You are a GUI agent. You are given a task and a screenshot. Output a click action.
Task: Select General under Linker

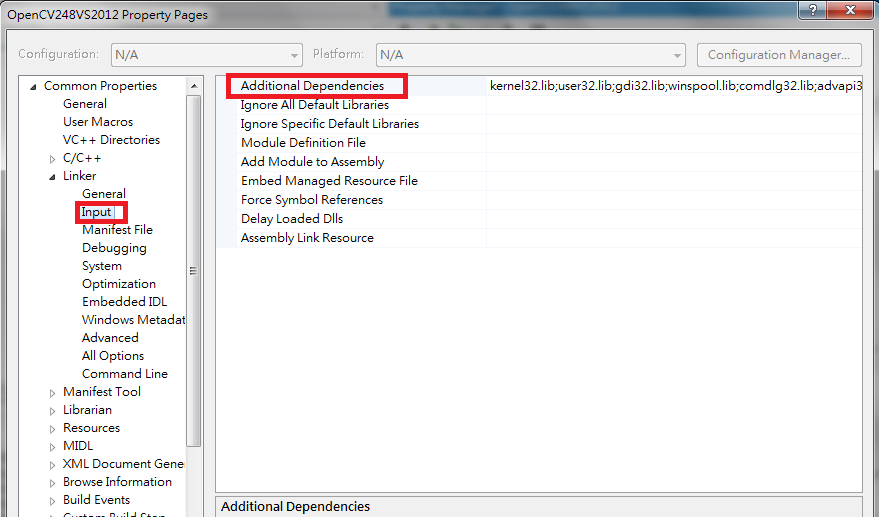[x=104, y=193]
